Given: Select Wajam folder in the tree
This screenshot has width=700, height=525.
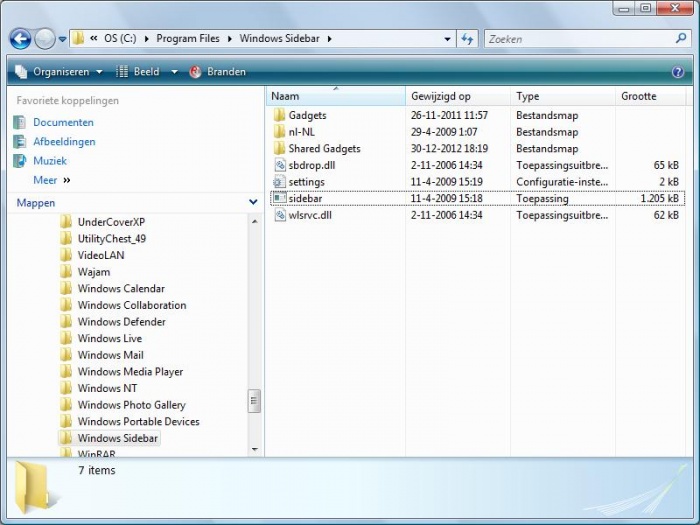Looking at the screenshot, I should pos(94,272).
